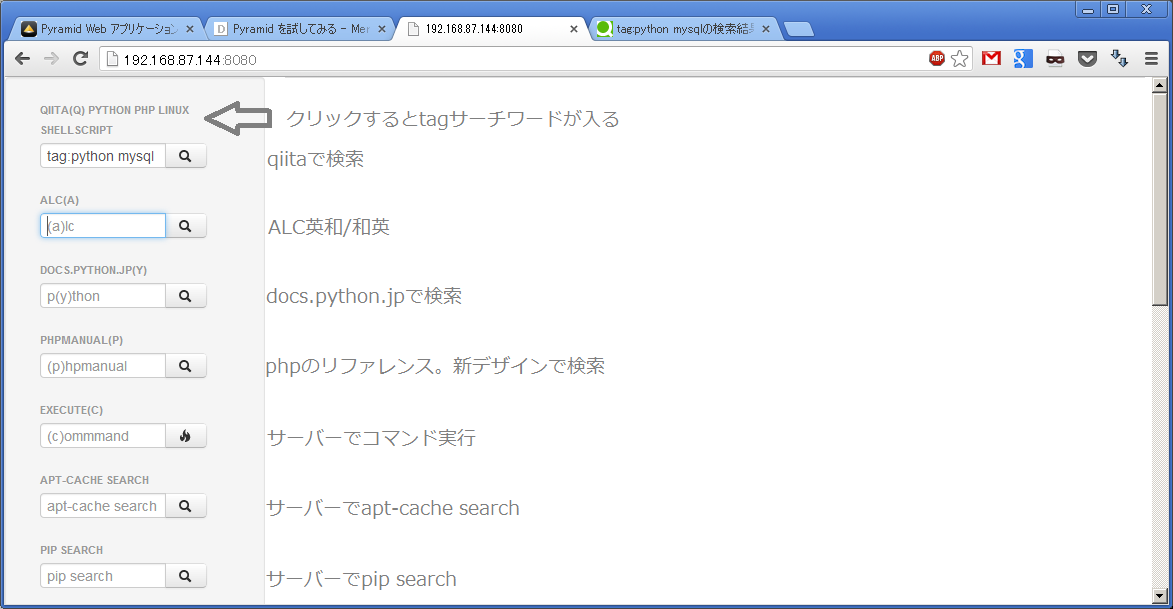Focus the pip search input field
This screenshot has width=1173, height=609.
(102, 576)
